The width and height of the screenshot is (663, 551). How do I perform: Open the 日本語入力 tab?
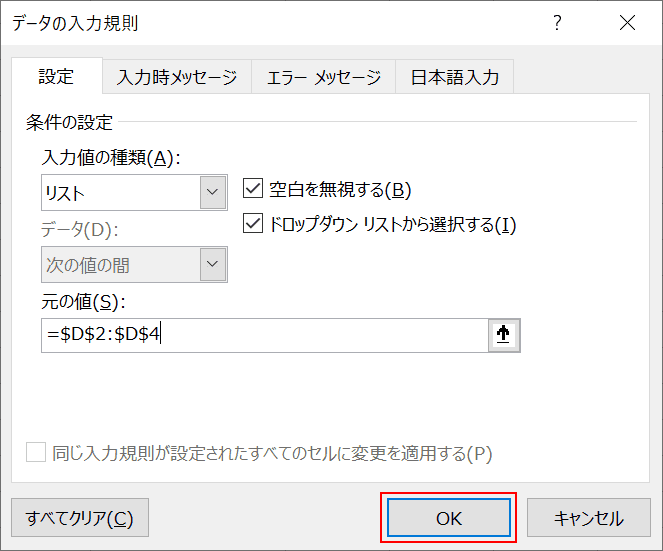click(x=455, y=77)
